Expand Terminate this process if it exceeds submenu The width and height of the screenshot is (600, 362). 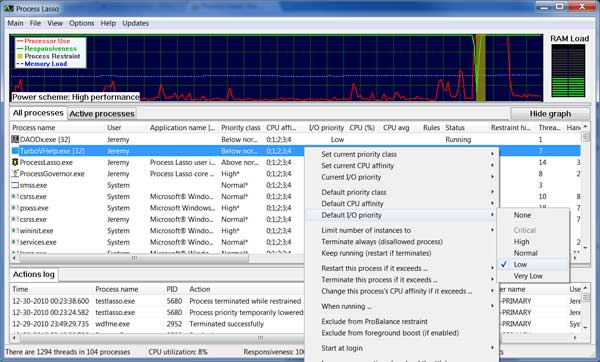pyautogui.click(x=402, y=280)
